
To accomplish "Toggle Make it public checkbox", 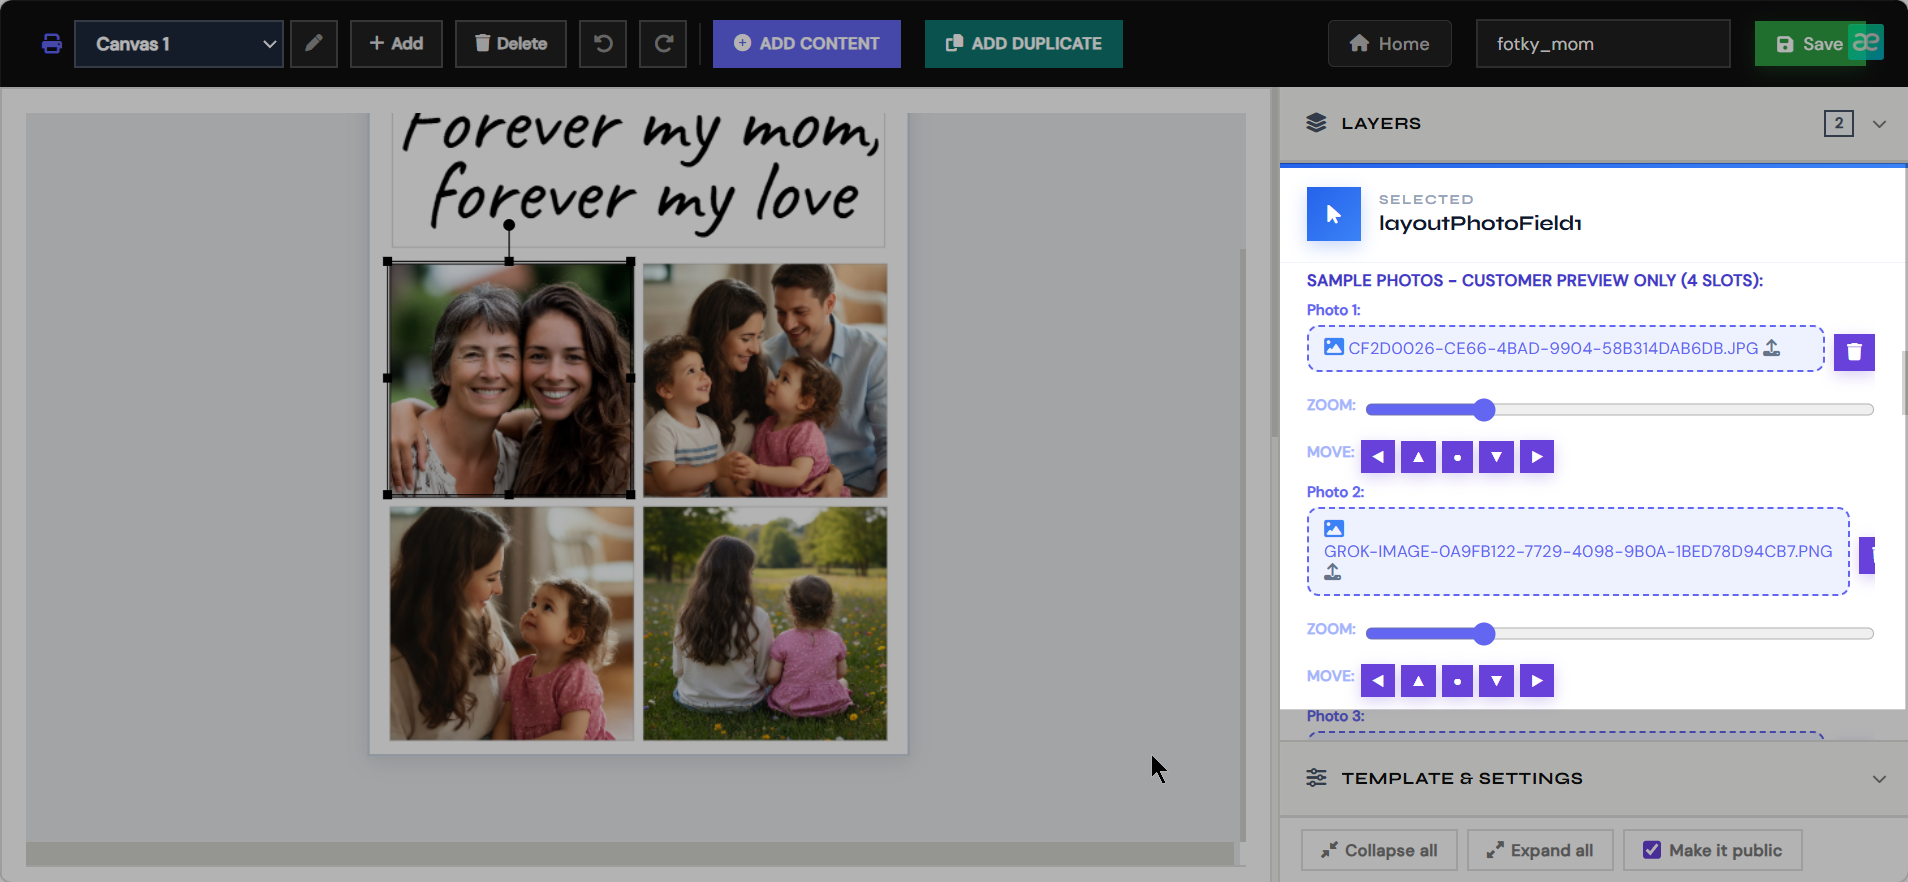I will (x=1652, y=850).
